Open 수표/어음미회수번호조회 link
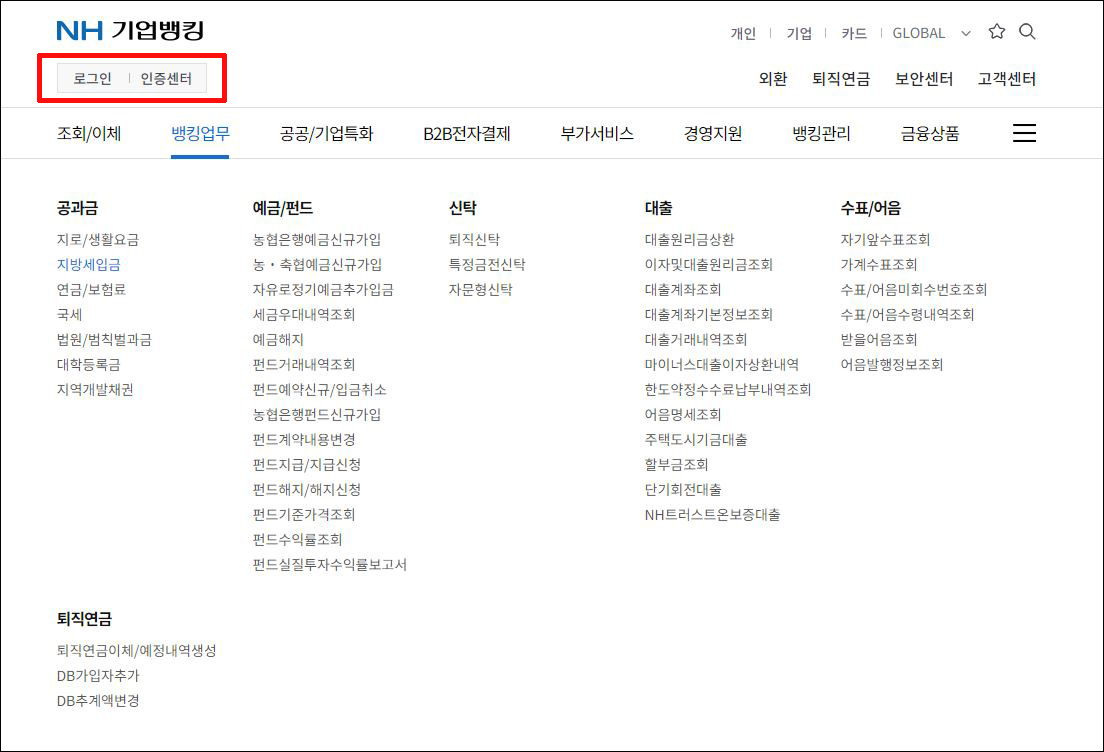 914,289
